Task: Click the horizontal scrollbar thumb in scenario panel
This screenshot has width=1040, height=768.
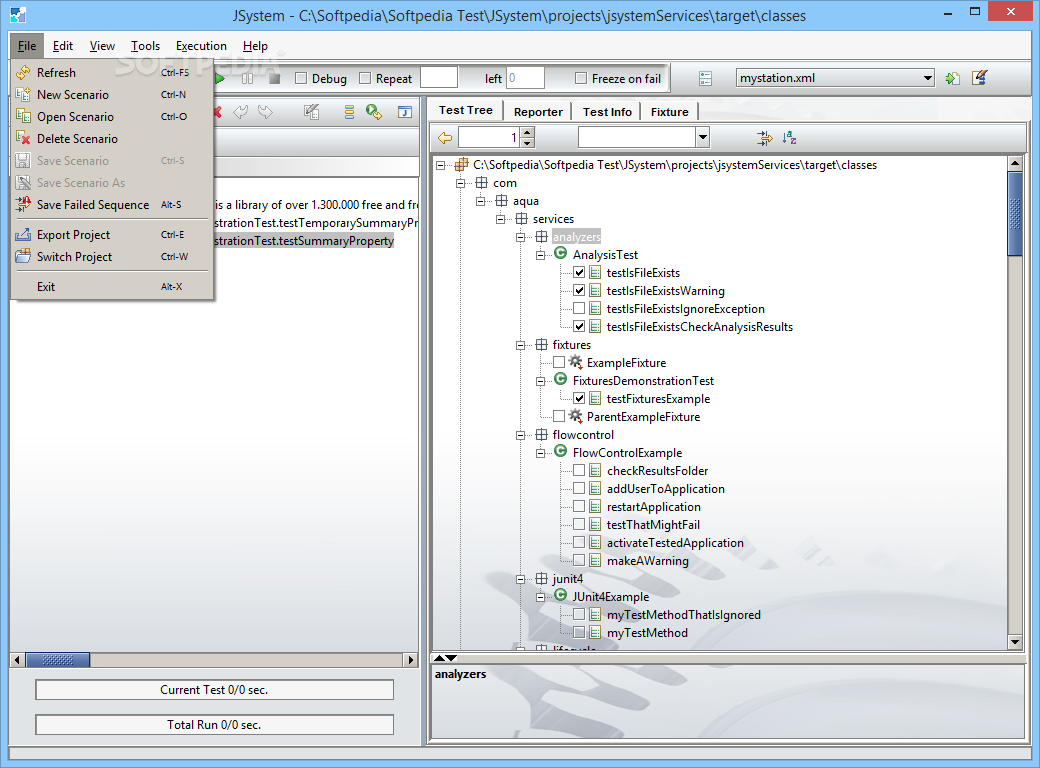Action: (x=57, y=660)
